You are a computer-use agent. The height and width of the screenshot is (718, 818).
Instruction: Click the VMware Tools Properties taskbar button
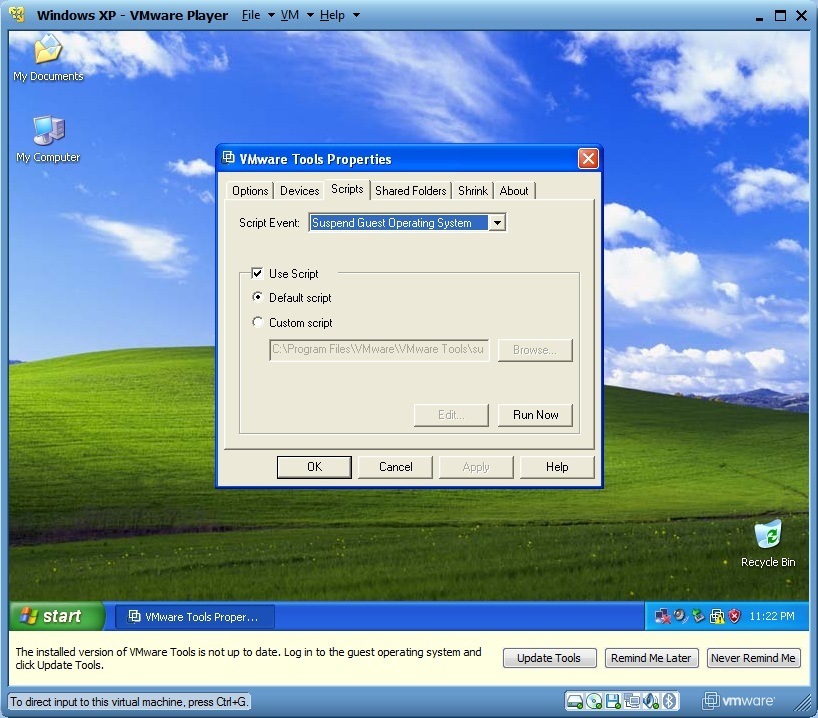[x=195, y=617]
